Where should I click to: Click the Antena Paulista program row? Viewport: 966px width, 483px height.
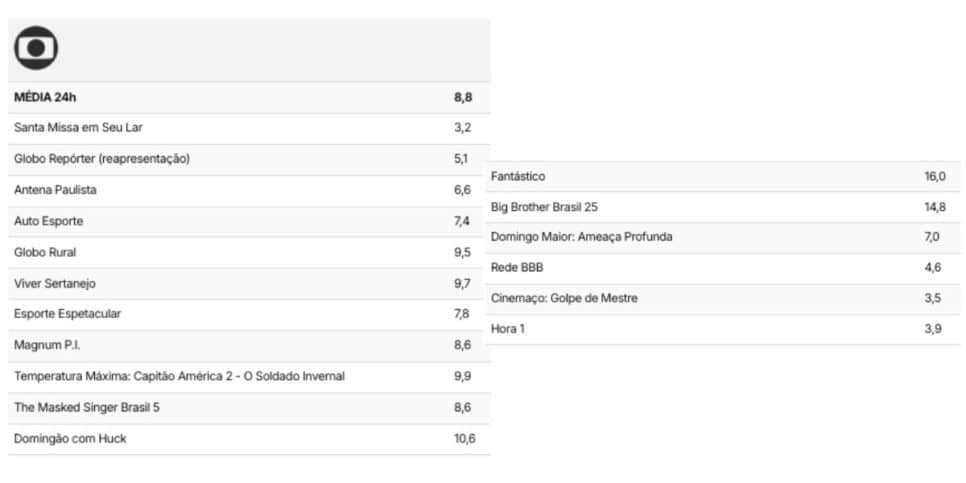click(x=249, y=190)
